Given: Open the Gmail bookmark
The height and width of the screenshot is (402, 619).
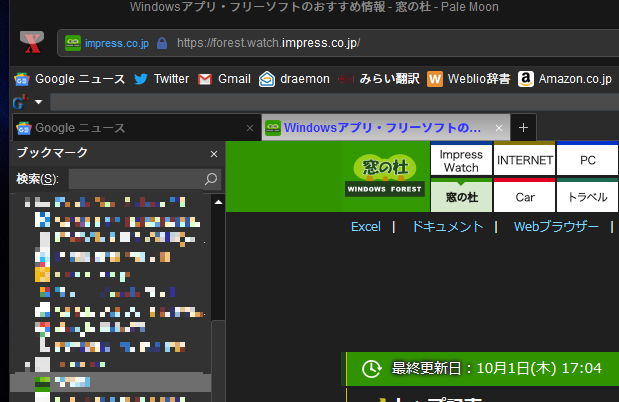Looking at the screenshot, I should [224, 79].
